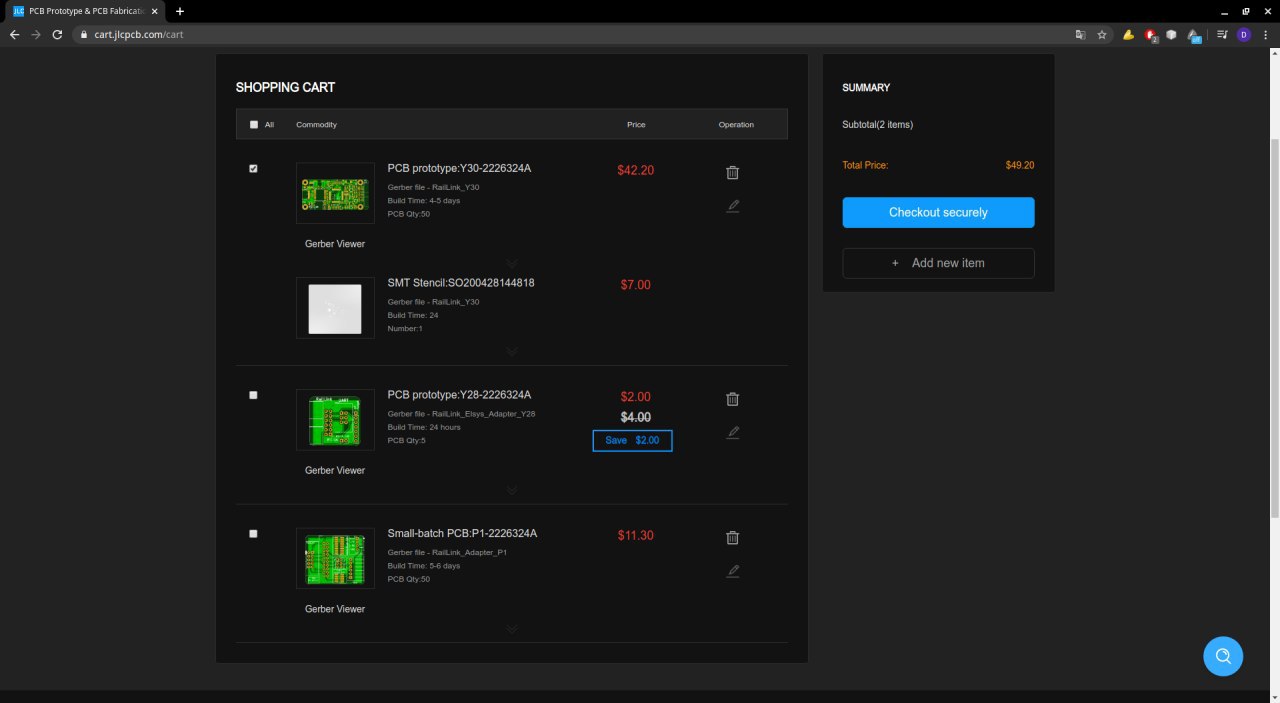
Task: Delete PCB prototype Y30-2226324A from cart
Action: click(x=732, y=172)
